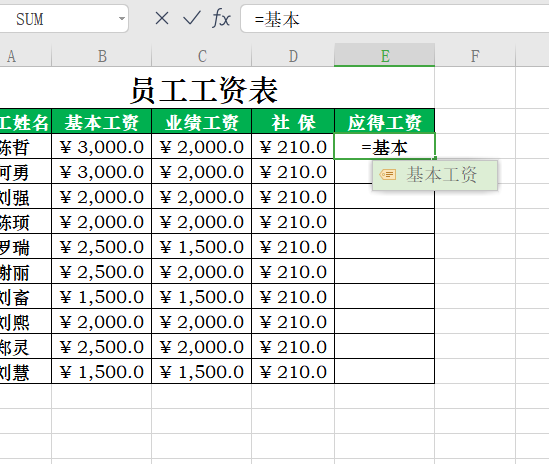This screenshot has height=464, width=549.
Task: Click 刘熙's performance salary ¥2,000.0
Action: [202, 321]
